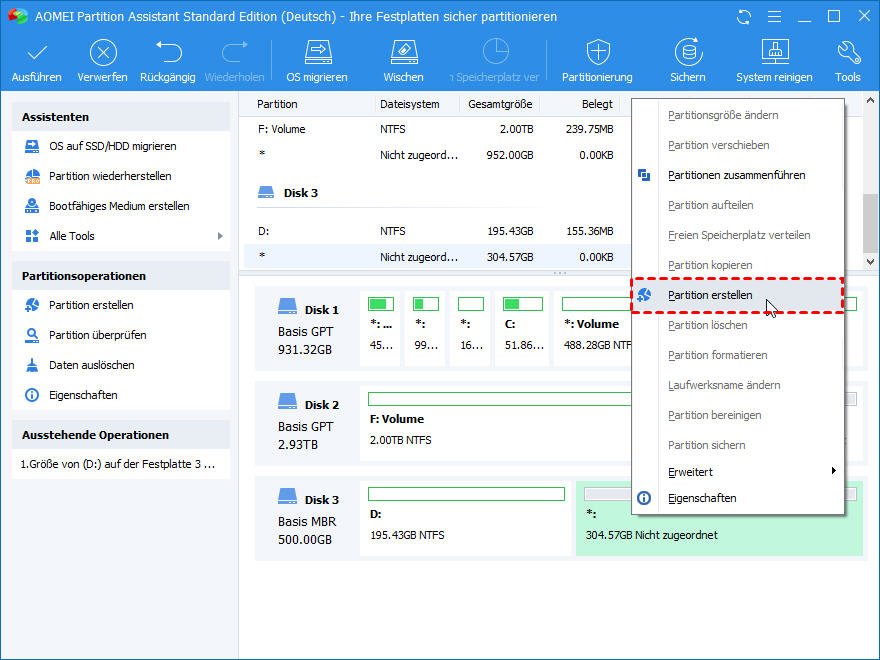Click the partition list scrollbar down arrow

pos(870,262)
